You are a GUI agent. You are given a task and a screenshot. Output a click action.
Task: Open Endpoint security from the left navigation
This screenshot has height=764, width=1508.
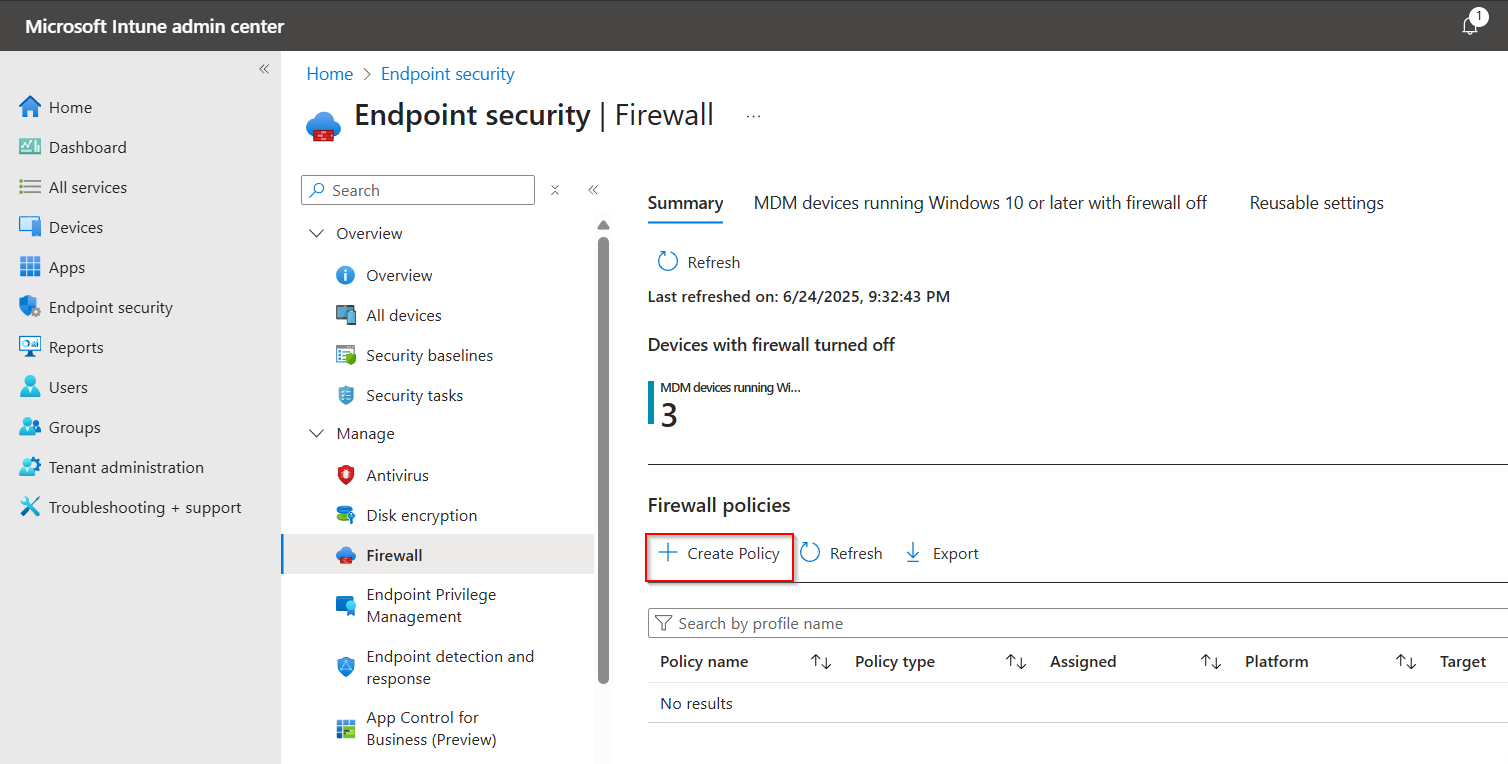[110, 307]
